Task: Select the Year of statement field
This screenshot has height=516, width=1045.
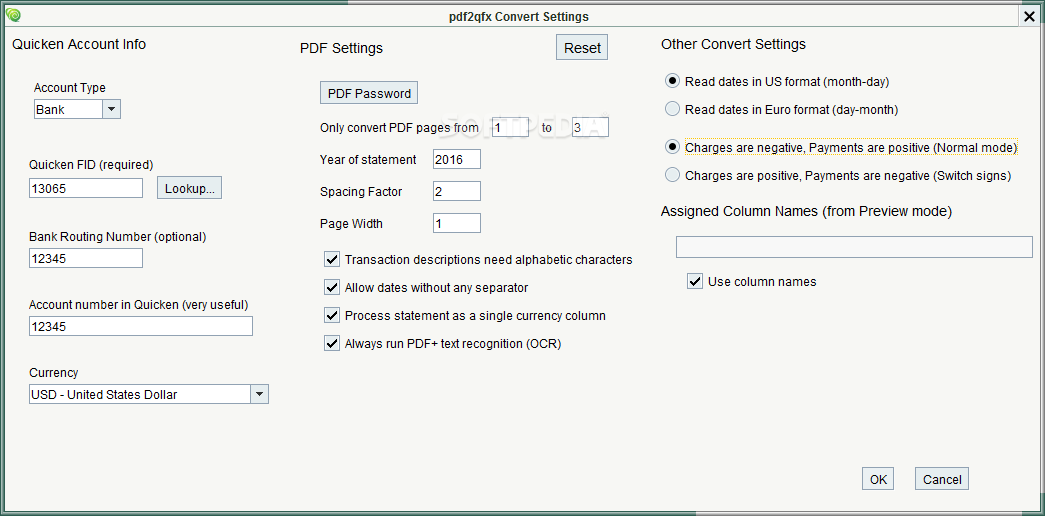Action: tap(457, 159)
